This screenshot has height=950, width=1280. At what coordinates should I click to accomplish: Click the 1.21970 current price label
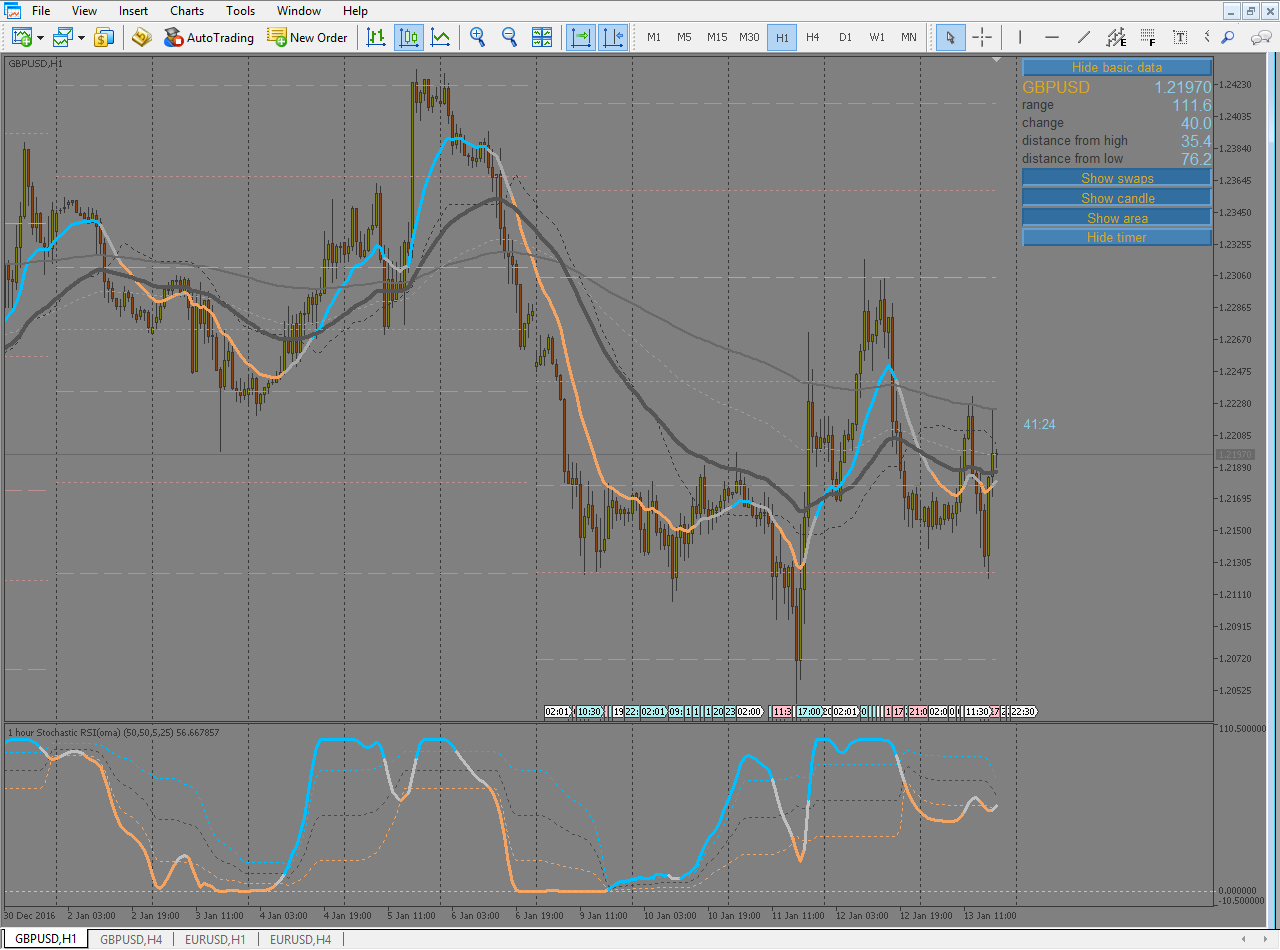1234,455
